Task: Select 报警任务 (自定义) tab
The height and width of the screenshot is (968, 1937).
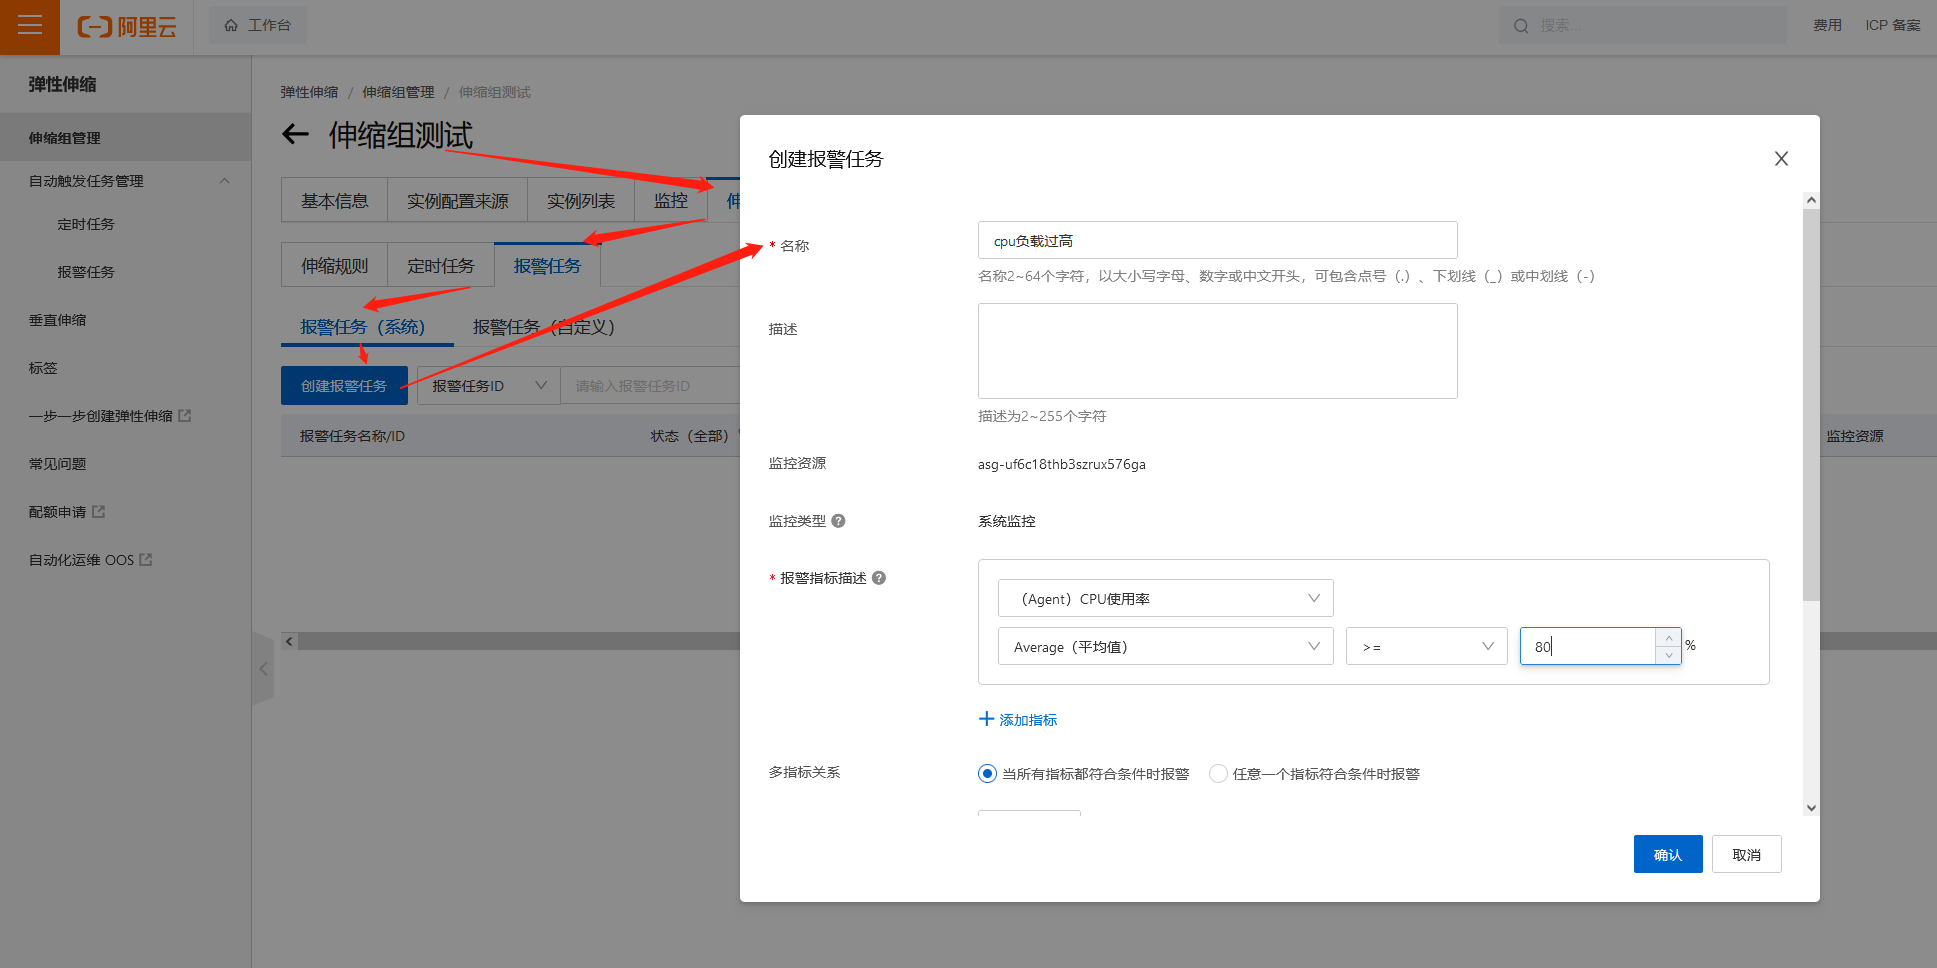Action: 543,327
